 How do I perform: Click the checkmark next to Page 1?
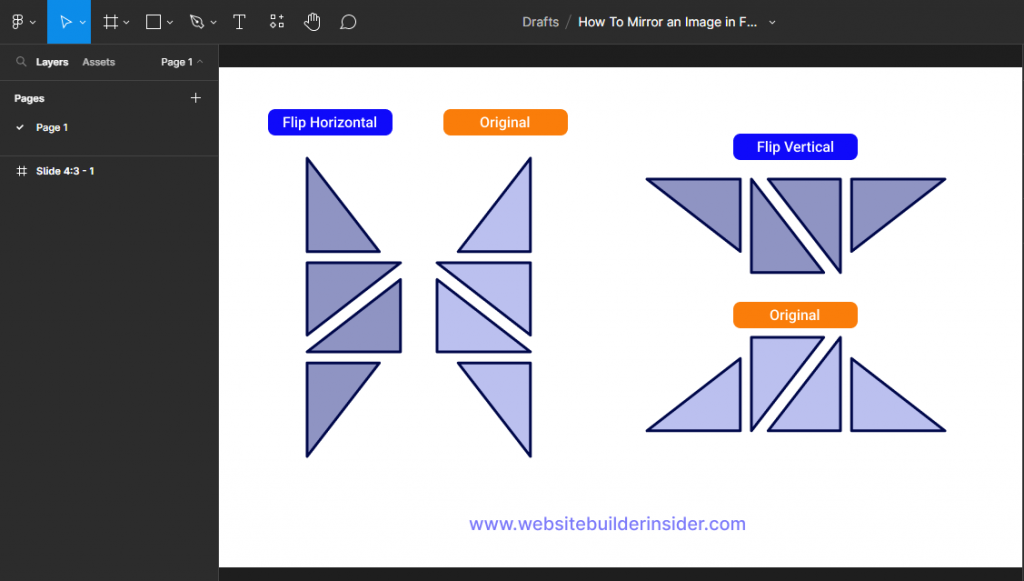tap(20, 127)
